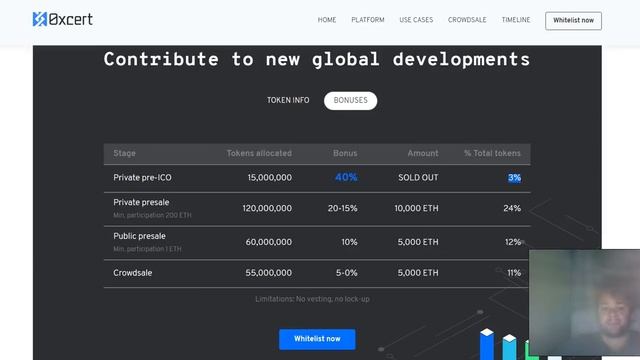Screen dimensions: 640x360
Task: Open the HOME nav link
Action: pos(327,20)
